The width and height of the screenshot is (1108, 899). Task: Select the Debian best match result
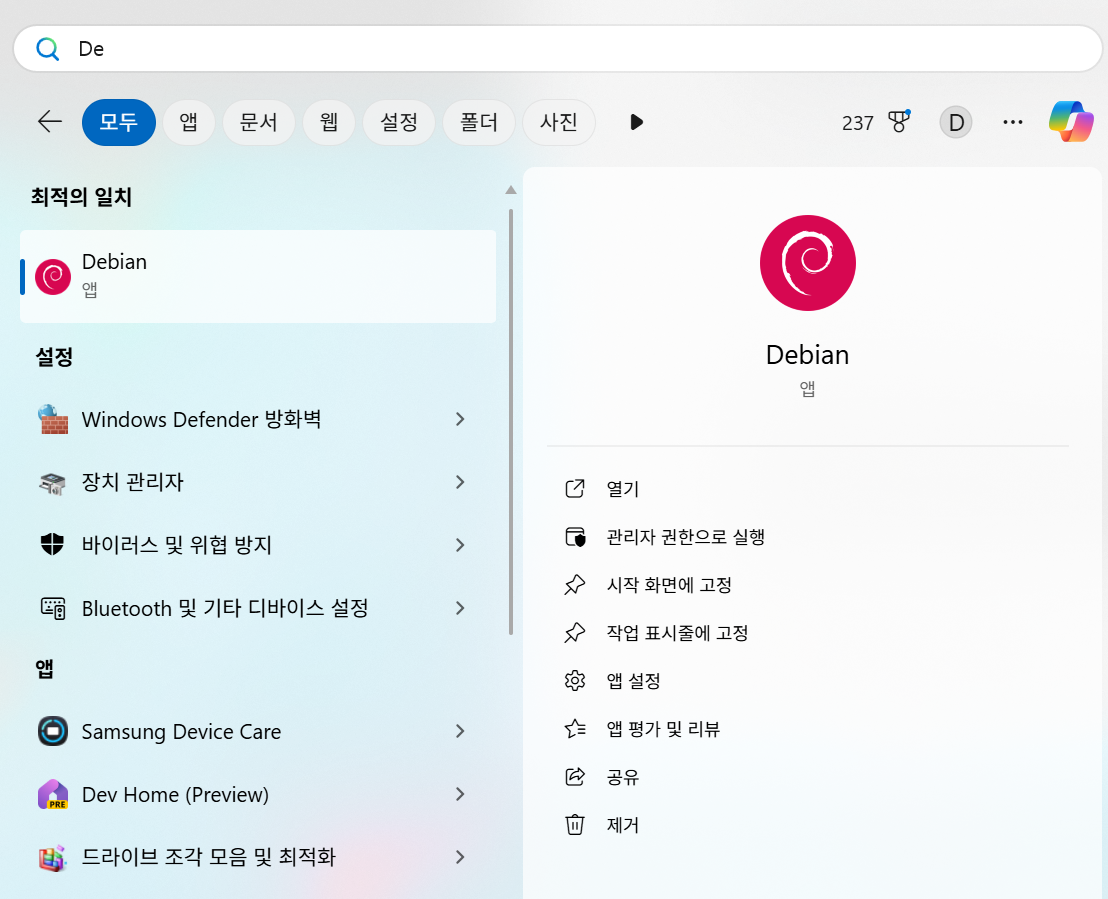[x=258, y=276]
